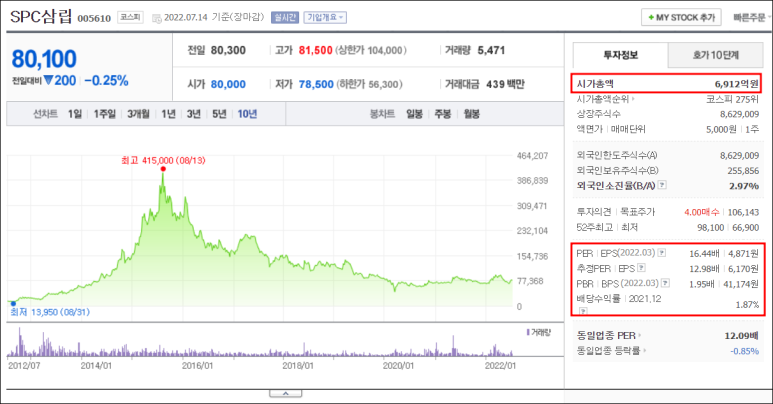Click the blue 최저 13,950 marker on chart
Image resolution: width=773 pixels, height=404 pixels.
(13, 304)
